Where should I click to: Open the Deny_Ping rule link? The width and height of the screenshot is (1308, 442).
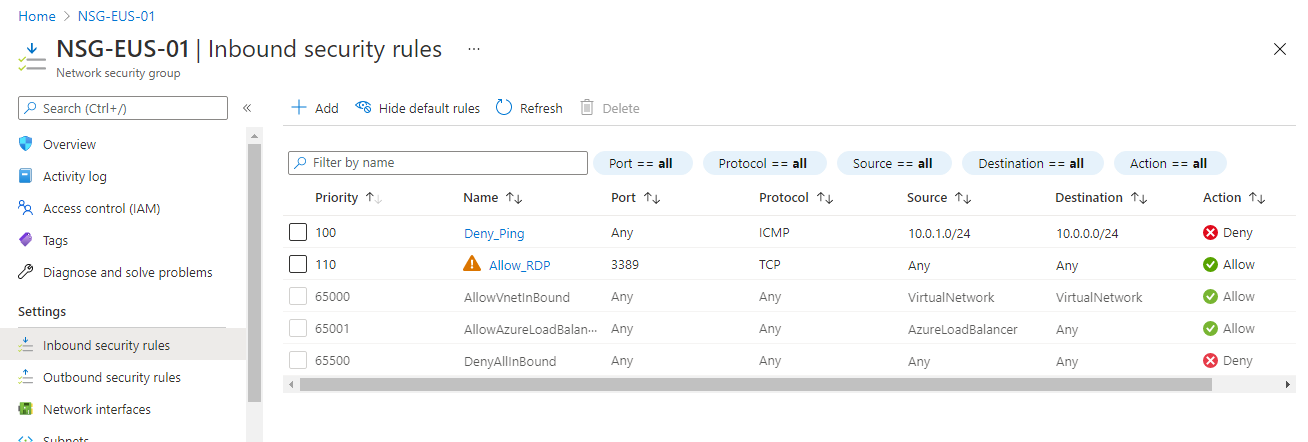[x=494, y=233]
